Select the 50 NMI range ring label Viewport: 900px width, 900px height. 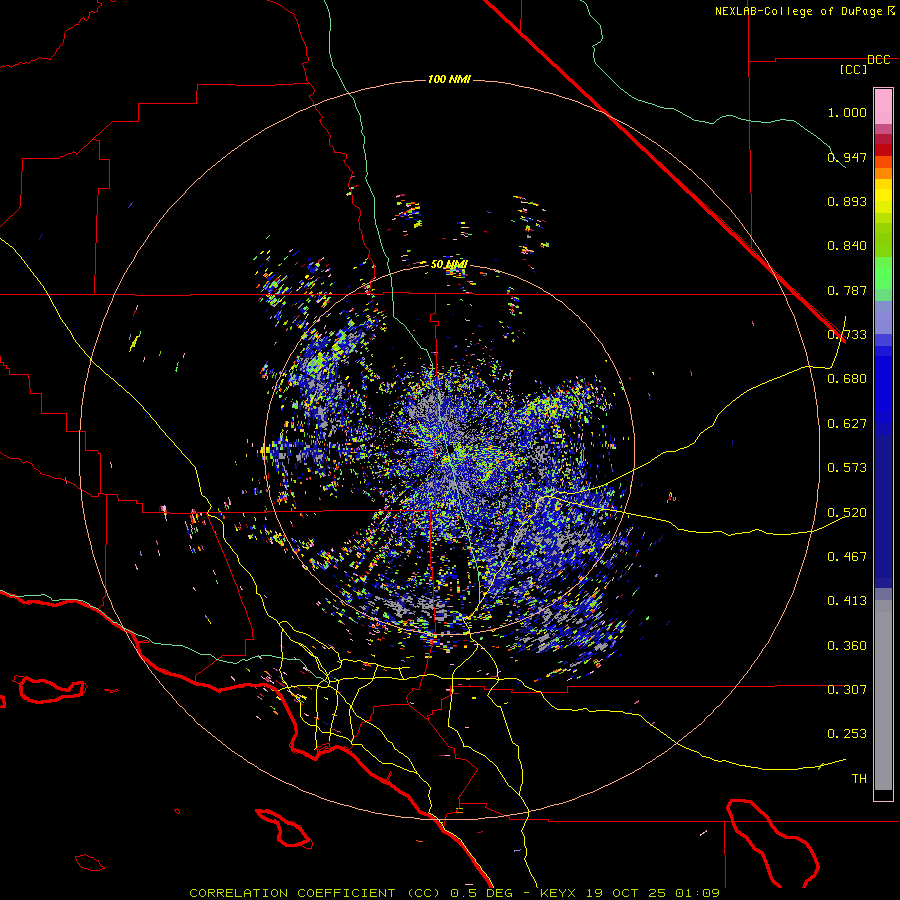pyautogui.click(x=449, y=264)
